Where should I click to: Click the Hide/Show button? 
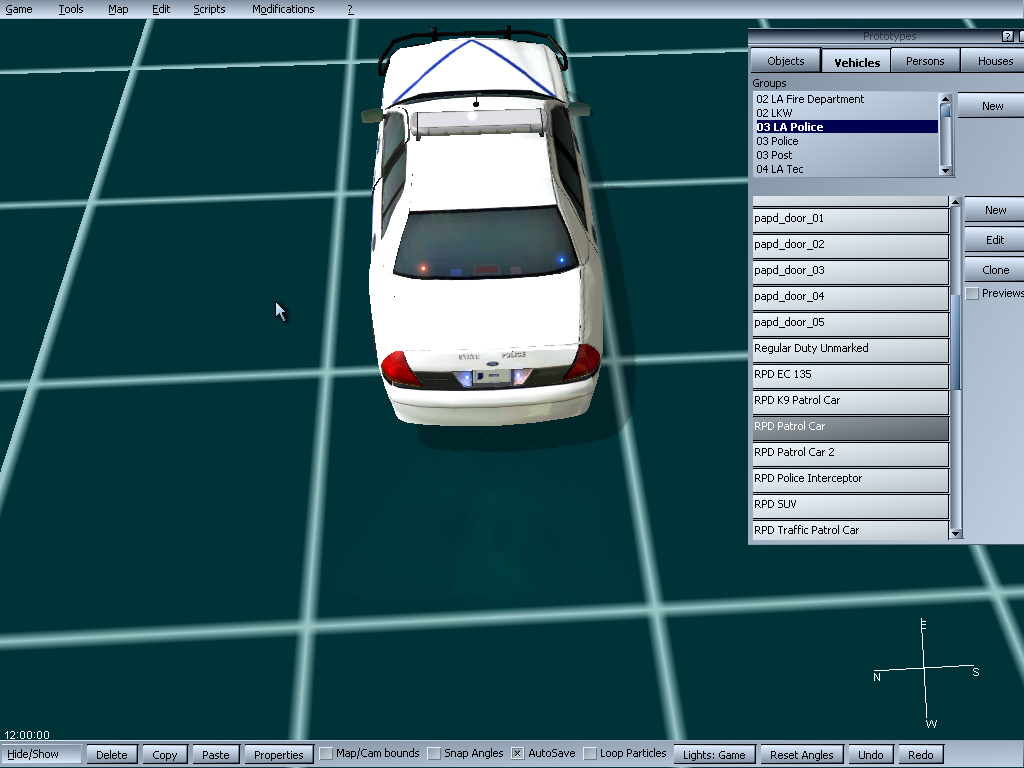(40, 754)
